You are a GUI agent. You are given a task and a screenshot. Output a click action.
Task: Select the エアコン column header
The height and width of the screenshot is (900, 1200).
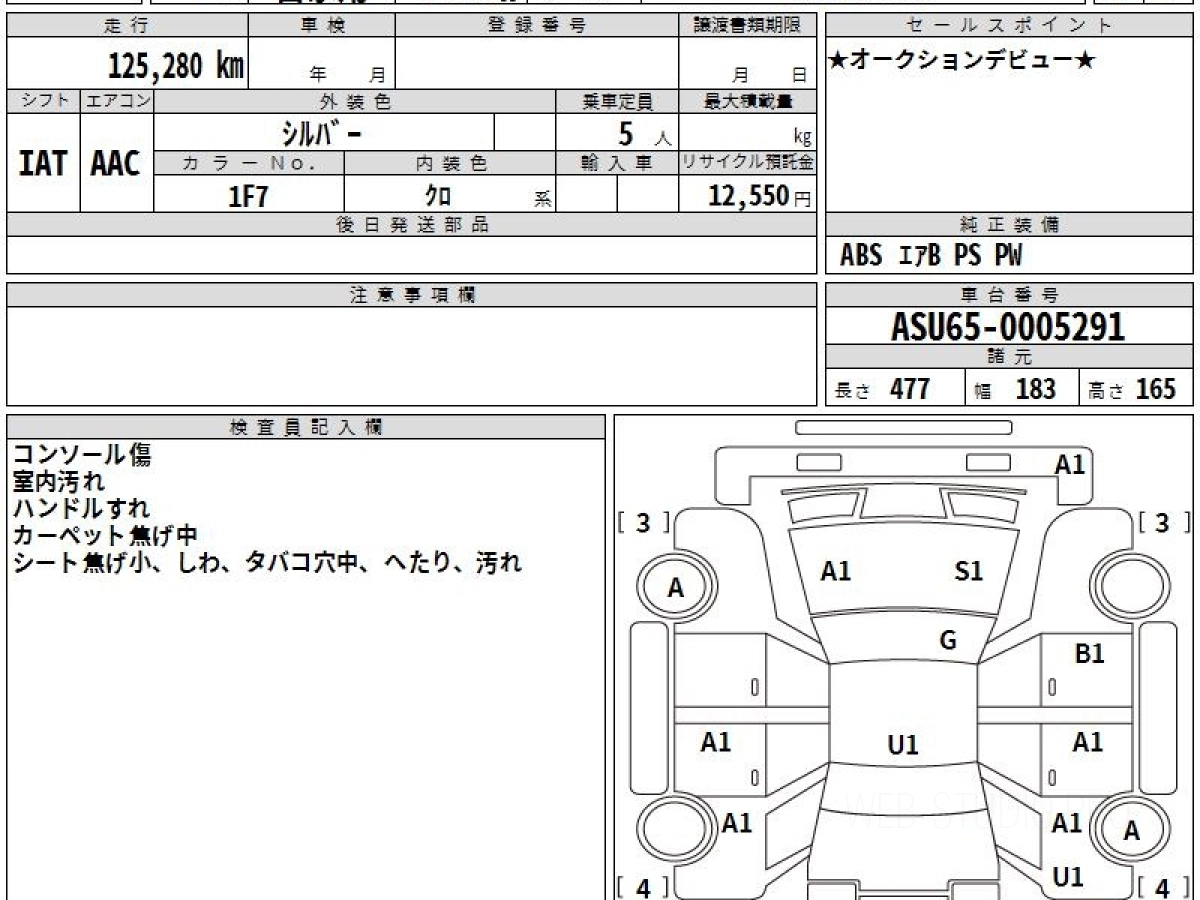pyautogui.click(x=117, y=101)
